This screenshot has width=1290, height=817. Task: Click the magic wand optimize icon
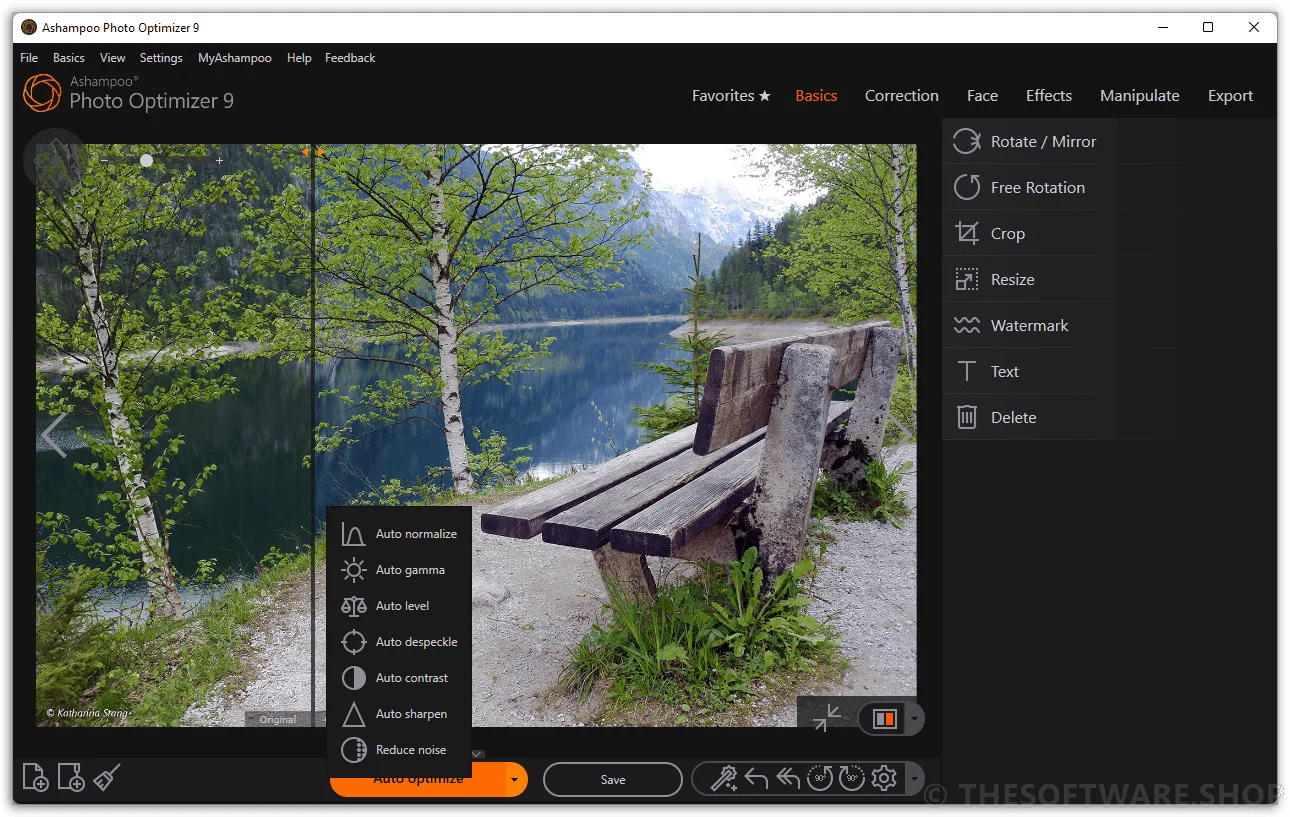click(723, 779)
